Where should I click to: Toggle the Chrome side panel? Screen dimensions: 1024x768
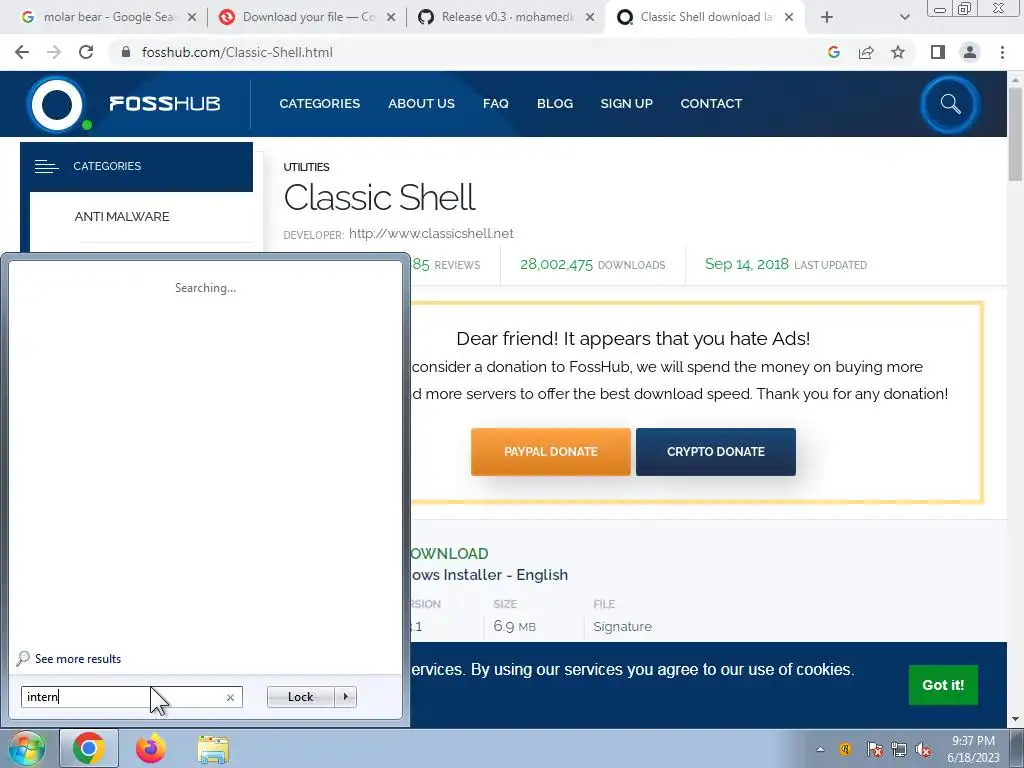pyautogui.click(x=938, y=52)
